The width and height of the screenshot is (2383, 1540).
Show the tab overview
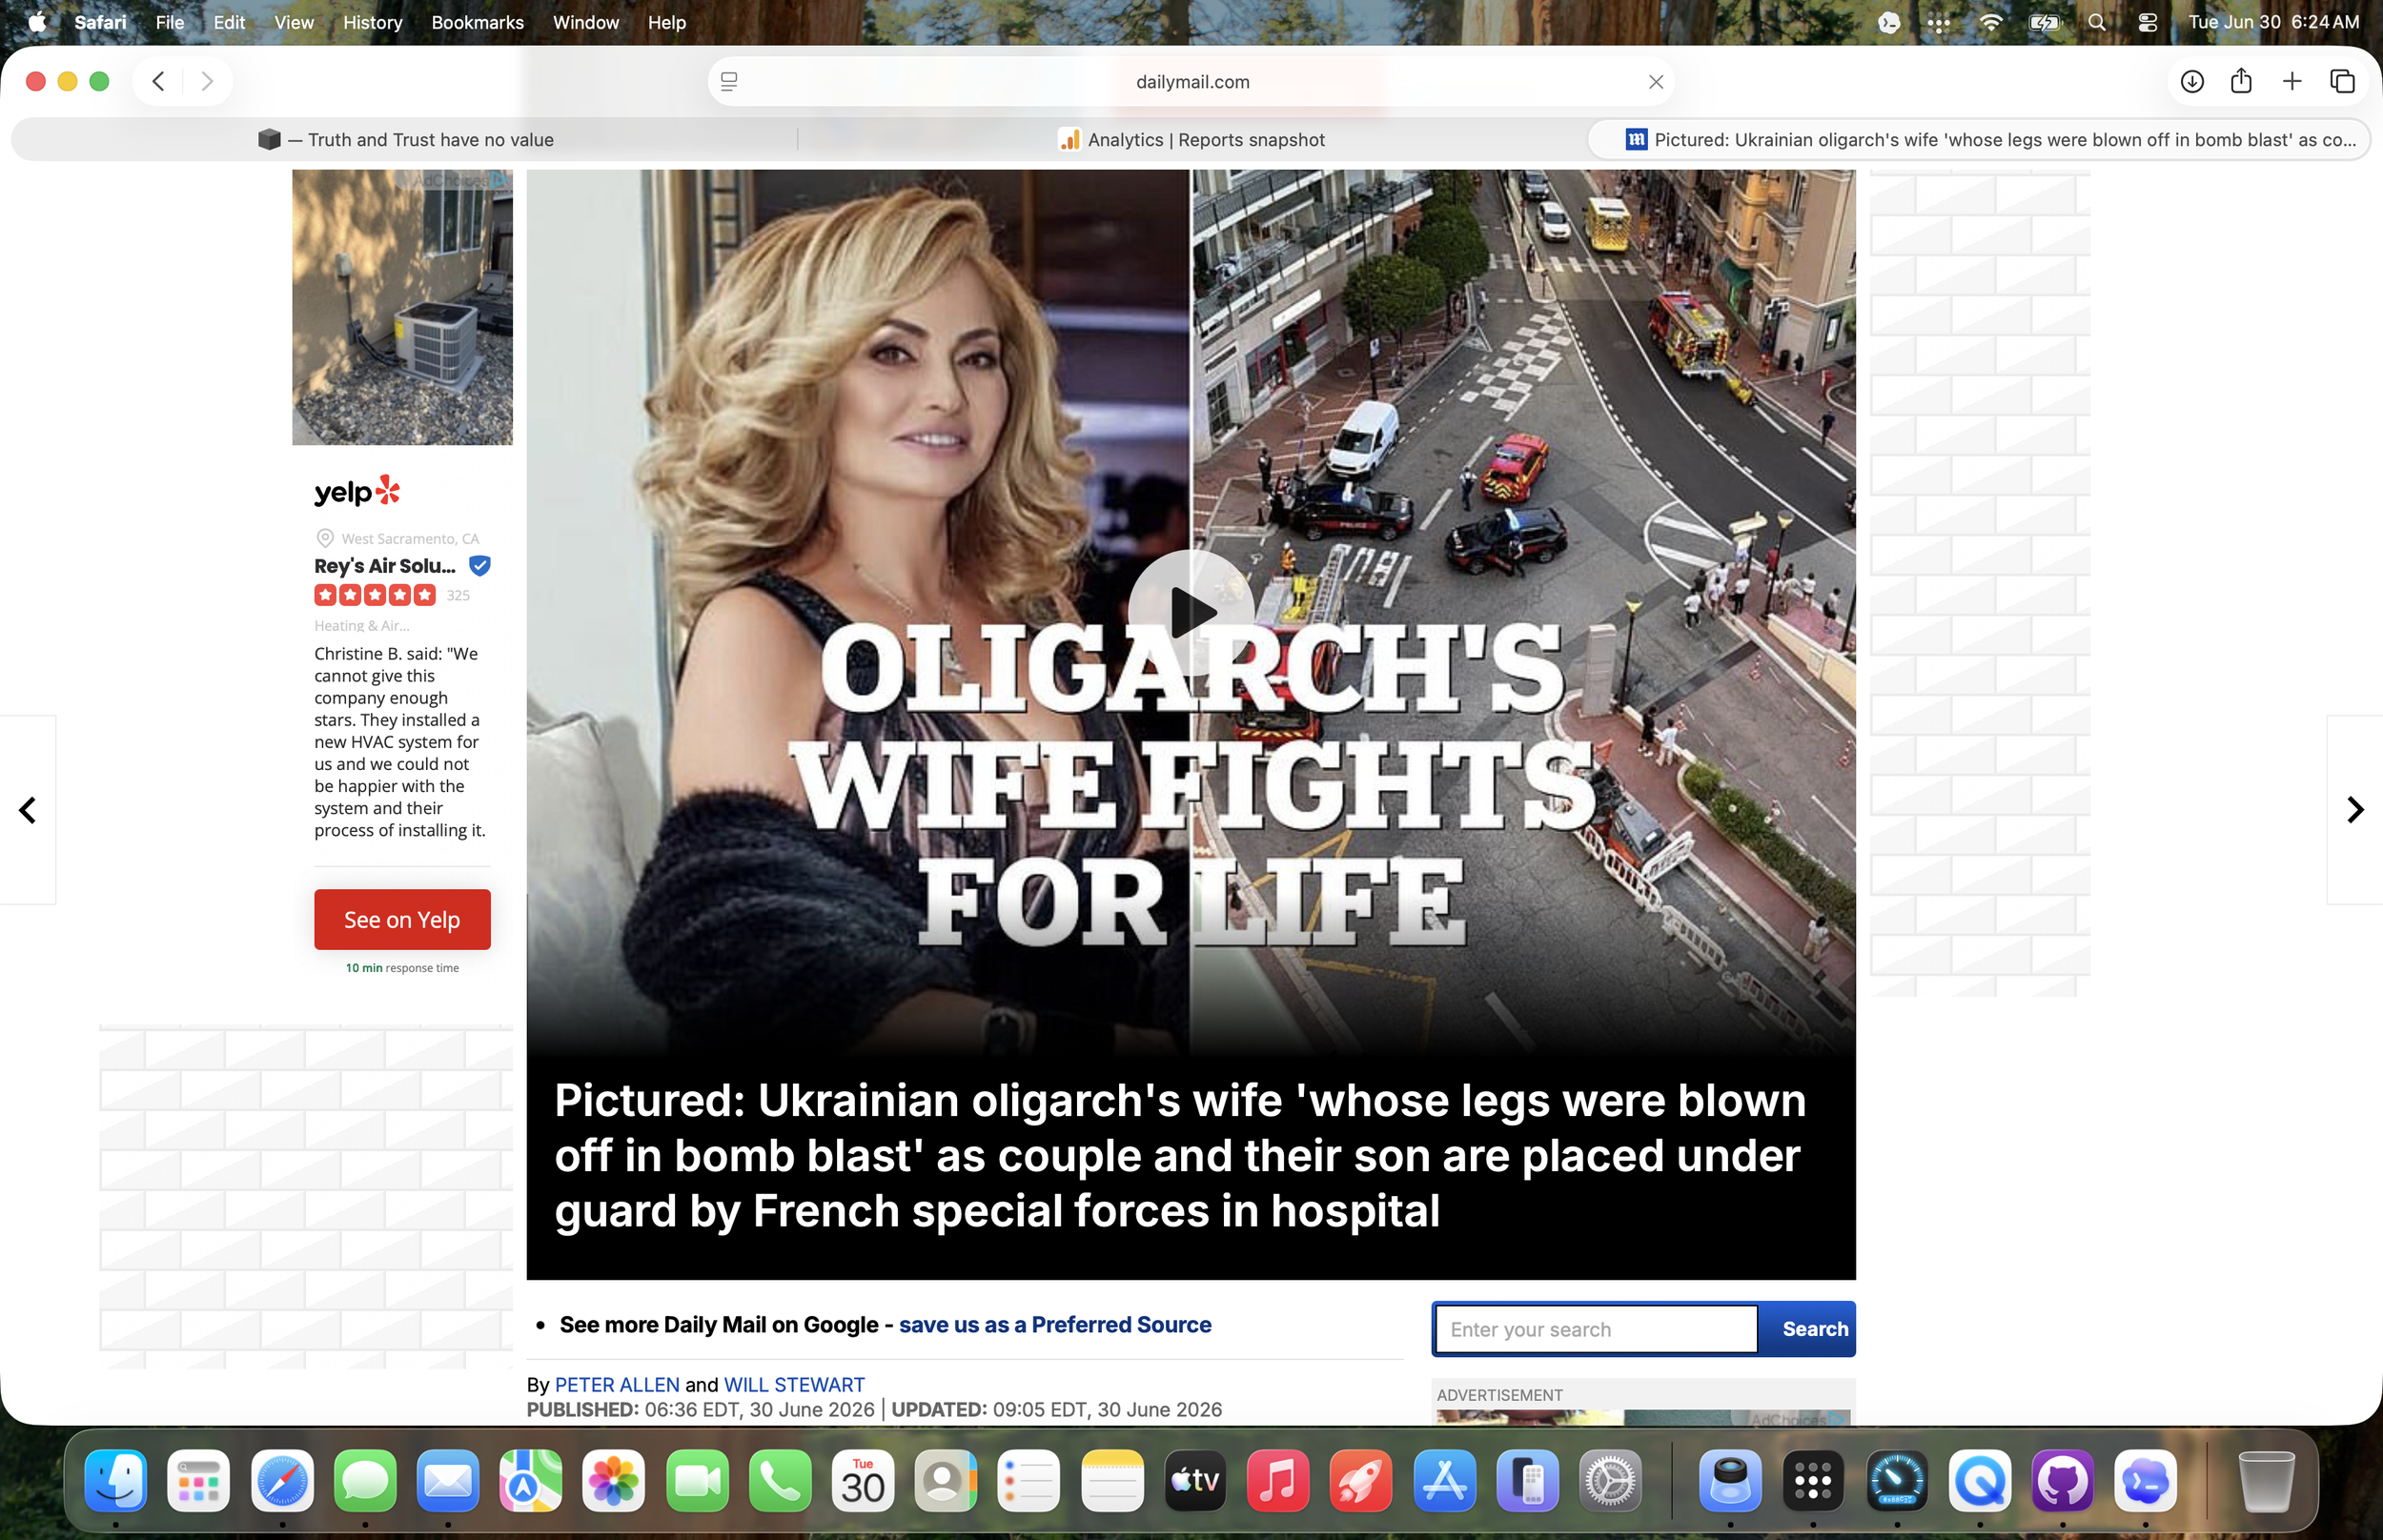tap(2342, 81)
